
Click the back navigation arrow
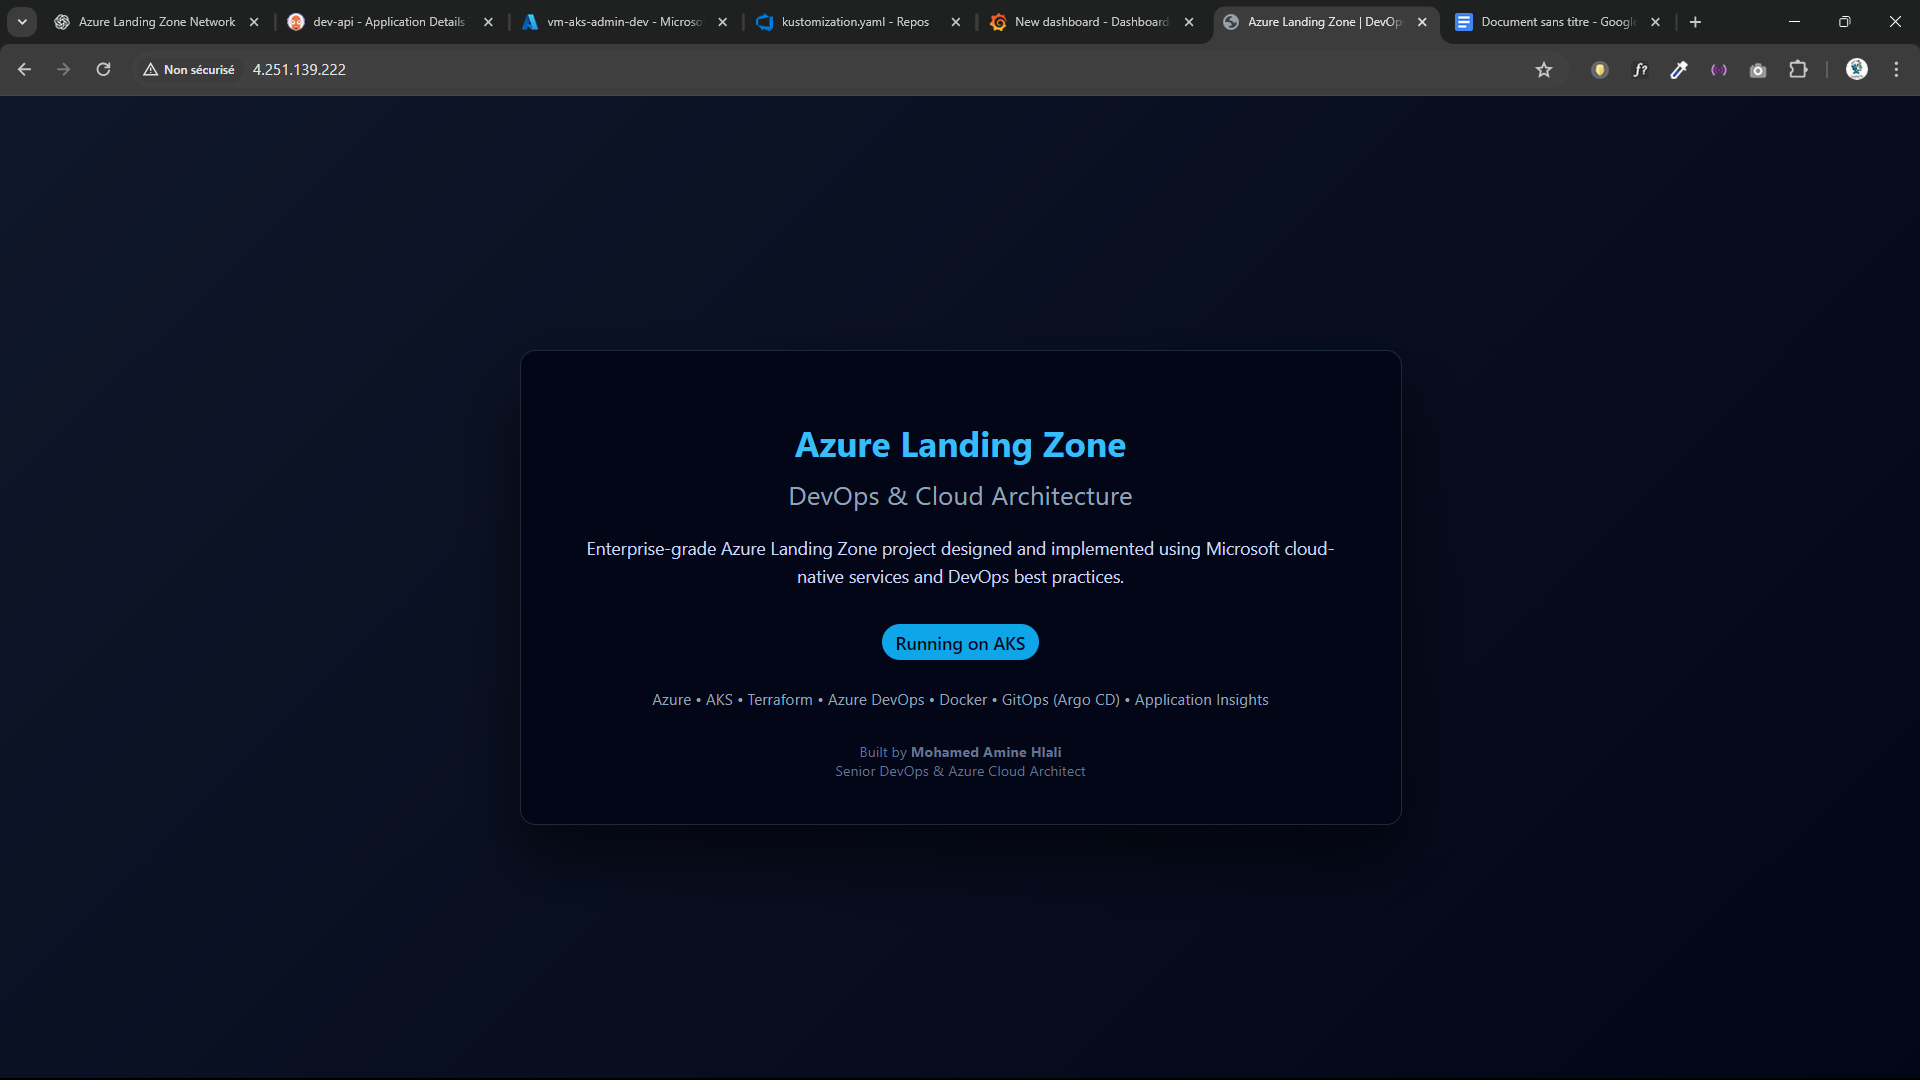click(24, 69)
